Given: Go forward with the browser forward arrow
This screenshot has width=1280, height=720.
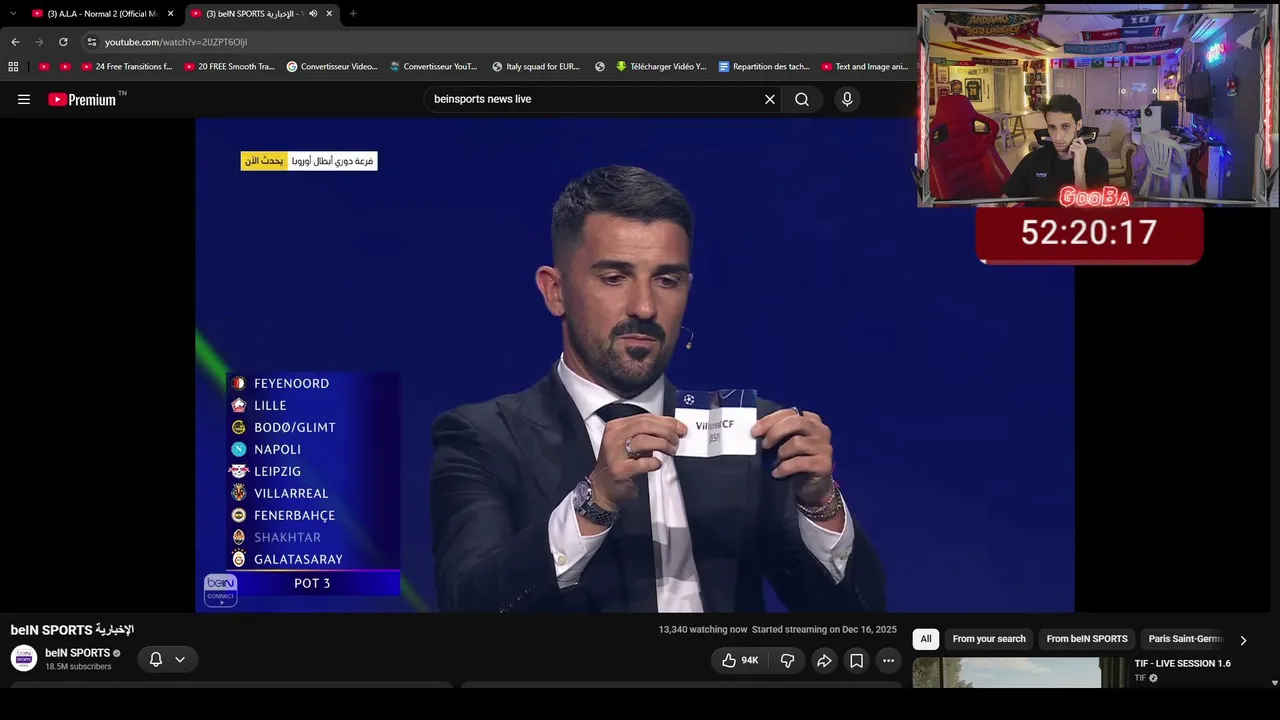Looking at the screenshot, I should 39,42.
